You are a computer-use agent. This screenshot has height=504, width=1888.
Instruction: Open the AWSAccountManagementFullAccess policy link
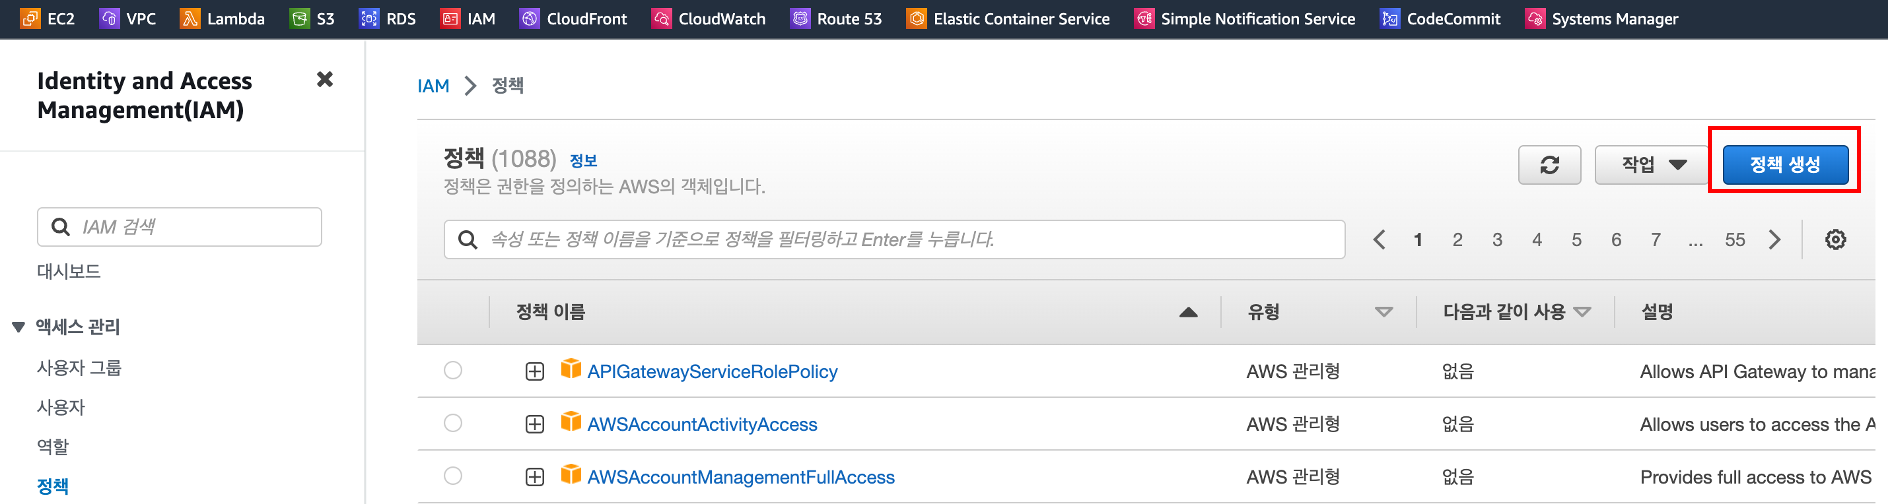coord(741,478)
